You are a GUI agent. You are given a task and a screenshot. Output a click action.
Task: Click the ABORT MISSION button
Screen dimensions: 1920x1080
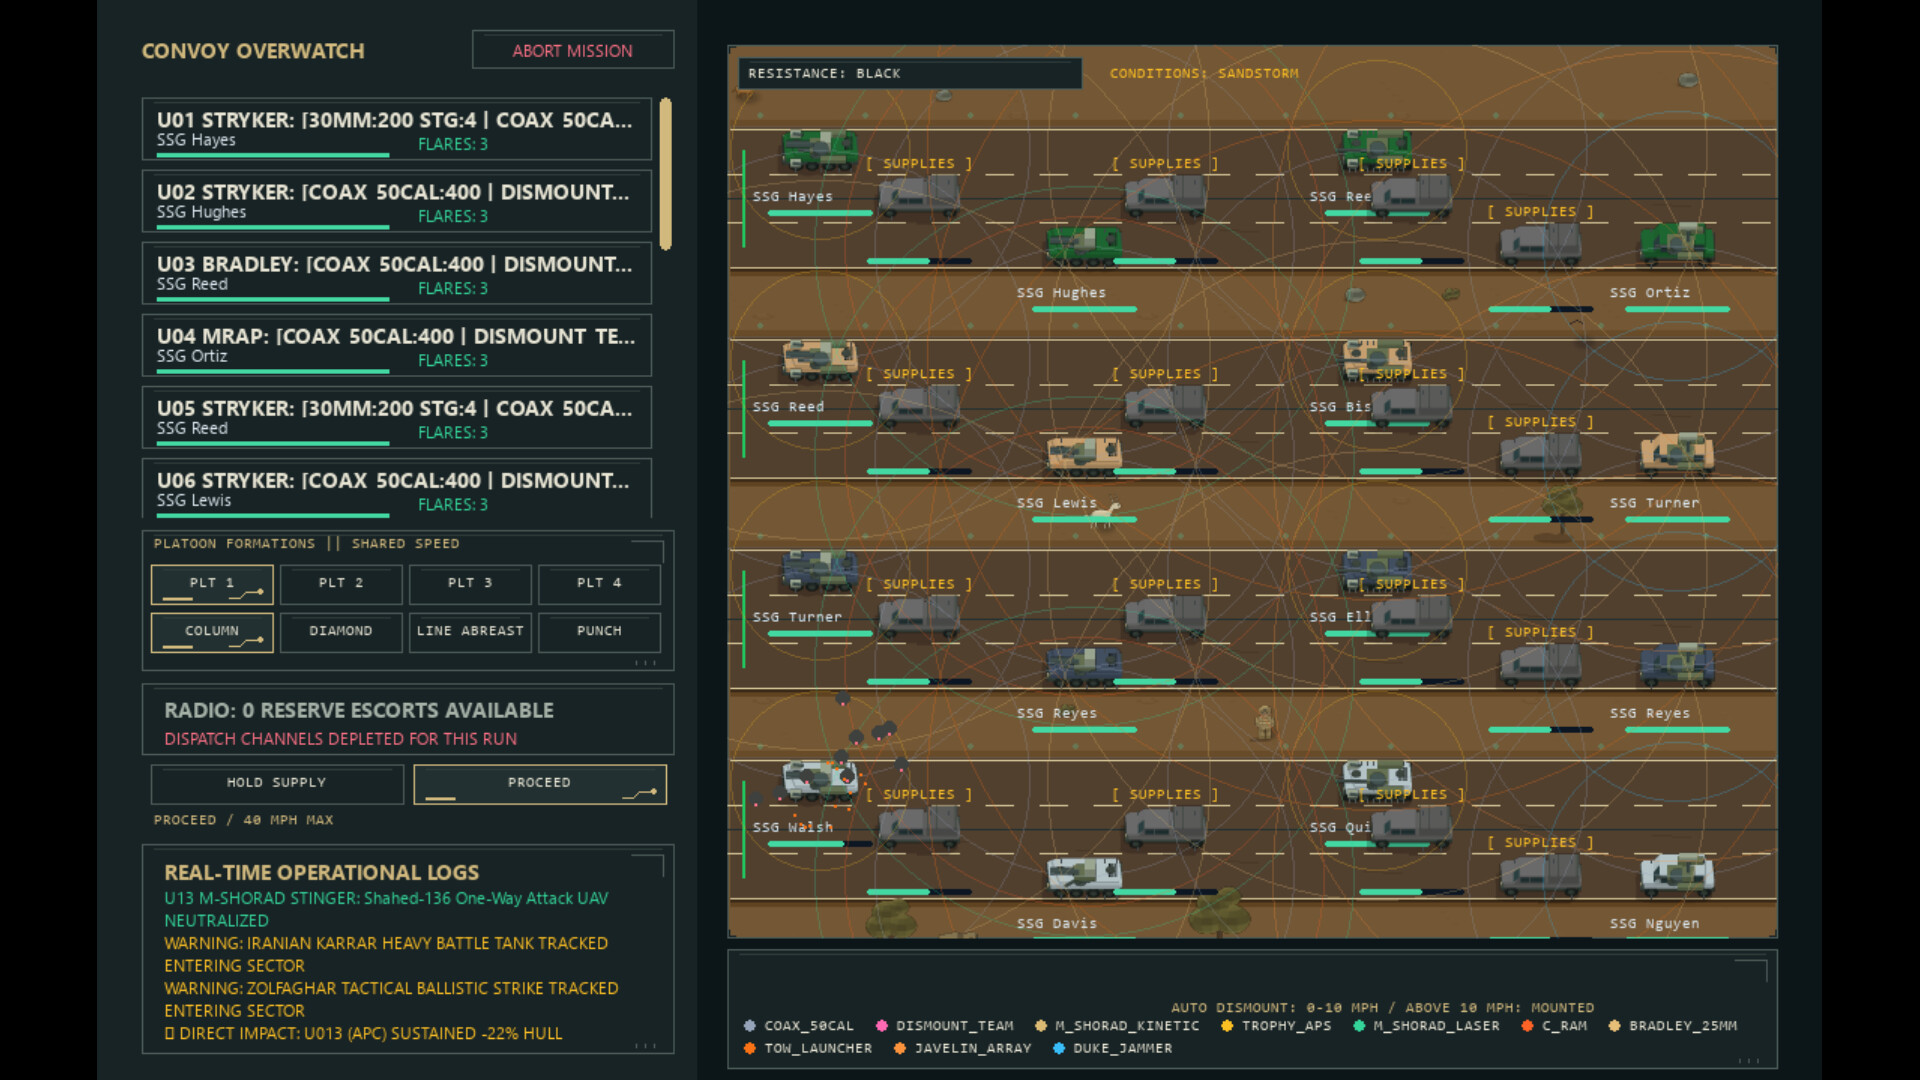573,50
